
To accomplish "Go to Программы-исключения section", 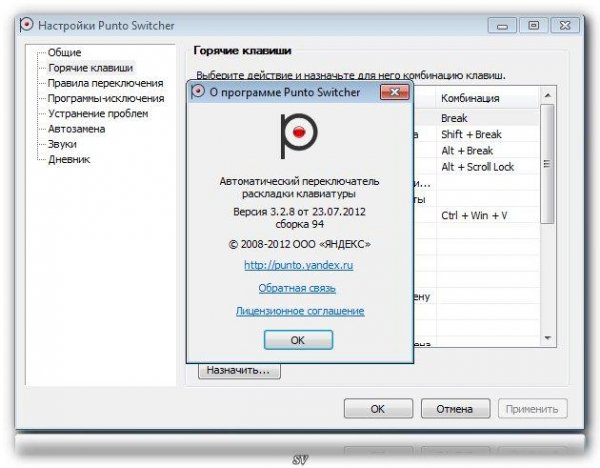I will (x=106, y=98).
